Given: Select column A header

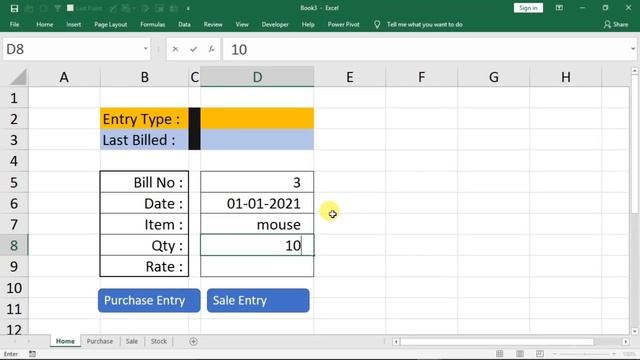Looking at the screenshot, I should [x=64, y=77].
